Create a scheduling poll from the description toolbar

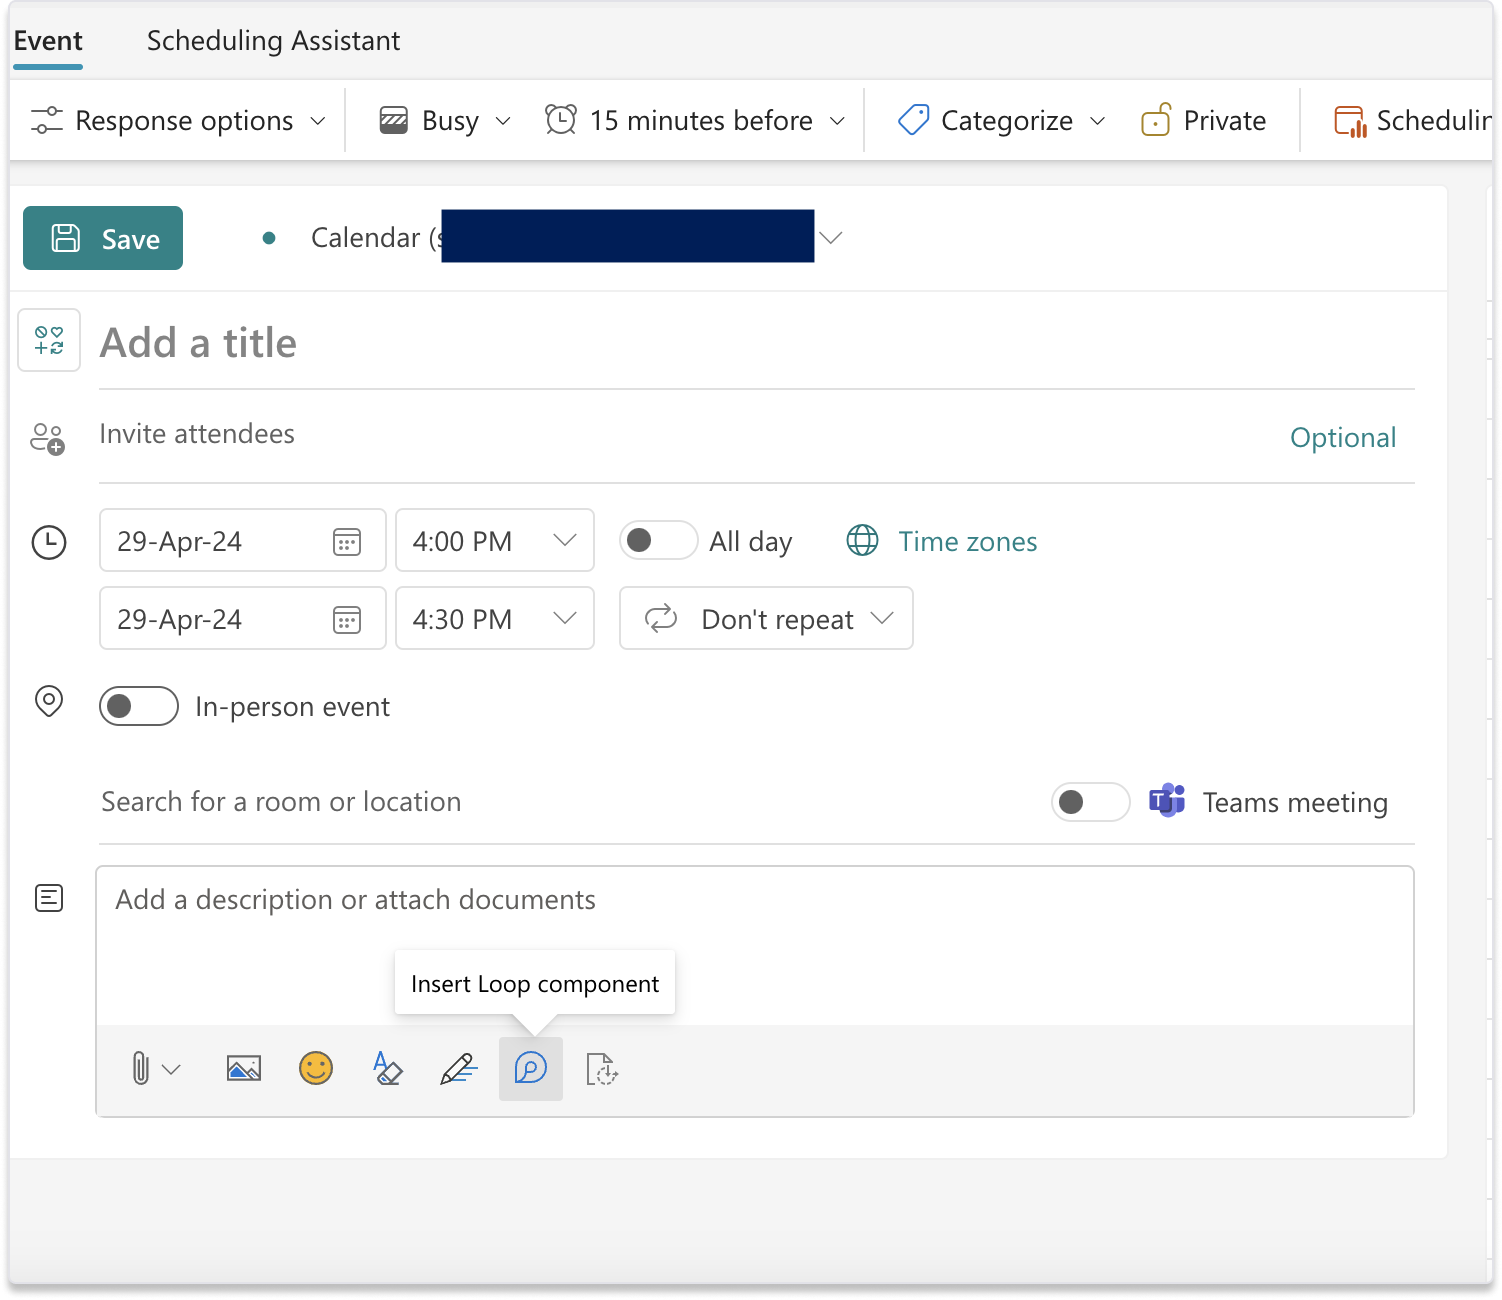click(x=602, y=1069)
